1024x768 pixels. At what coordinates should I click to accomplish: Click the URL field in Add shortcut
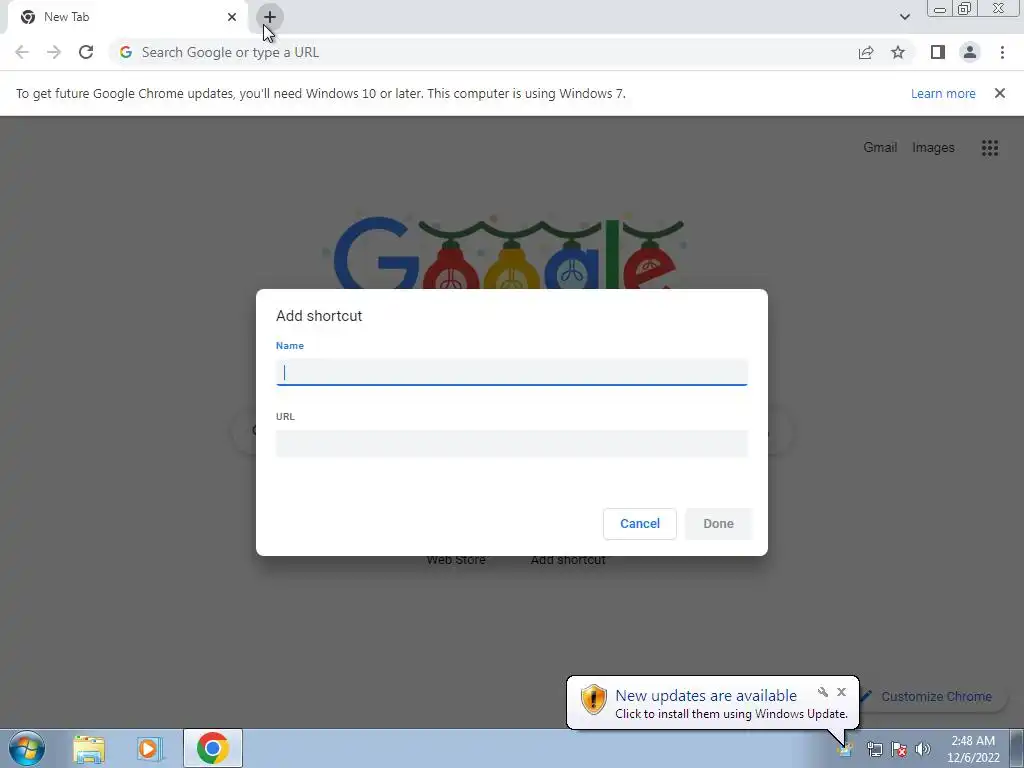pyautogui.click(x=511, y=443)
